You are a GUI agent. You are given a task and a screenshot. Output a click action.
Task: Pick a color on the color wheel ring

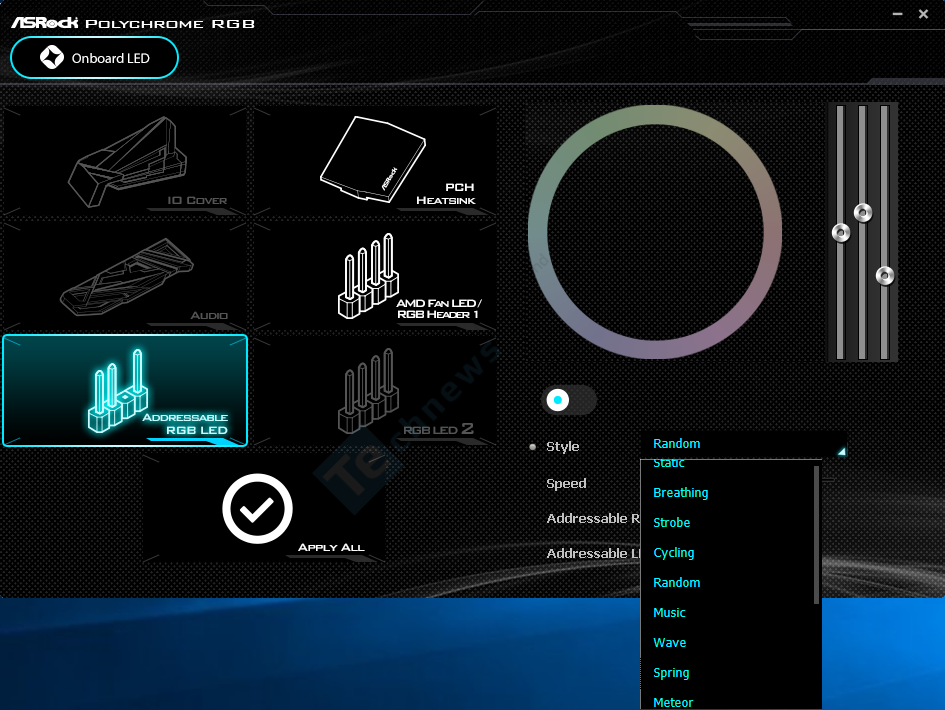(x=655, y=115)
